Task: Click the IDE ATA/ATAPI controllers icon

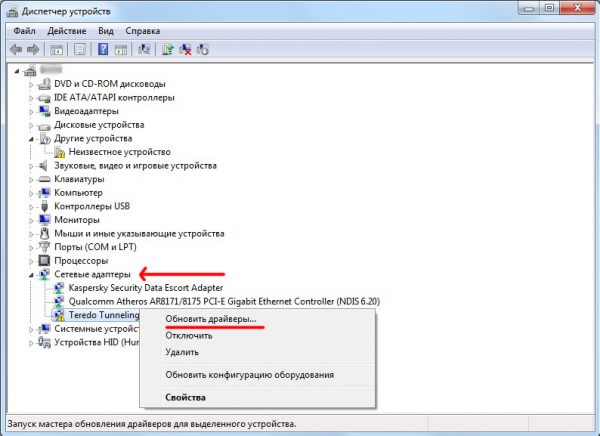Action: (x=44, y=98)
